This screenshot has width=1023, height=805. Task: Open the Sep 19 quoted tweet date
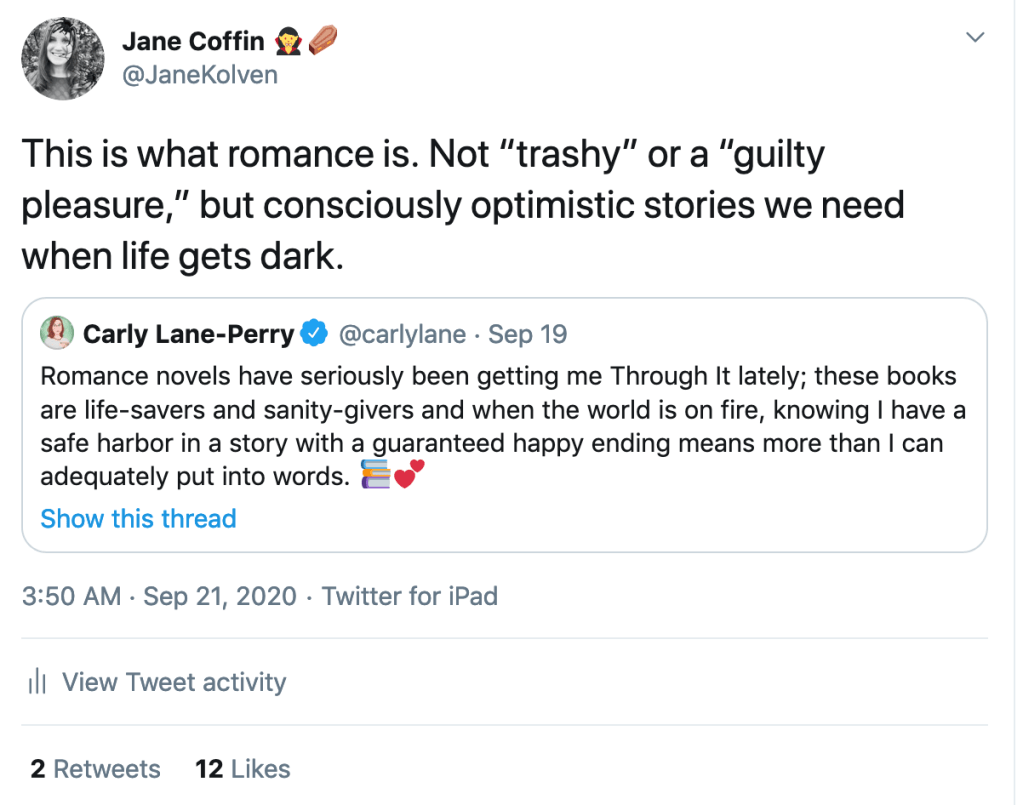(528, 334)
